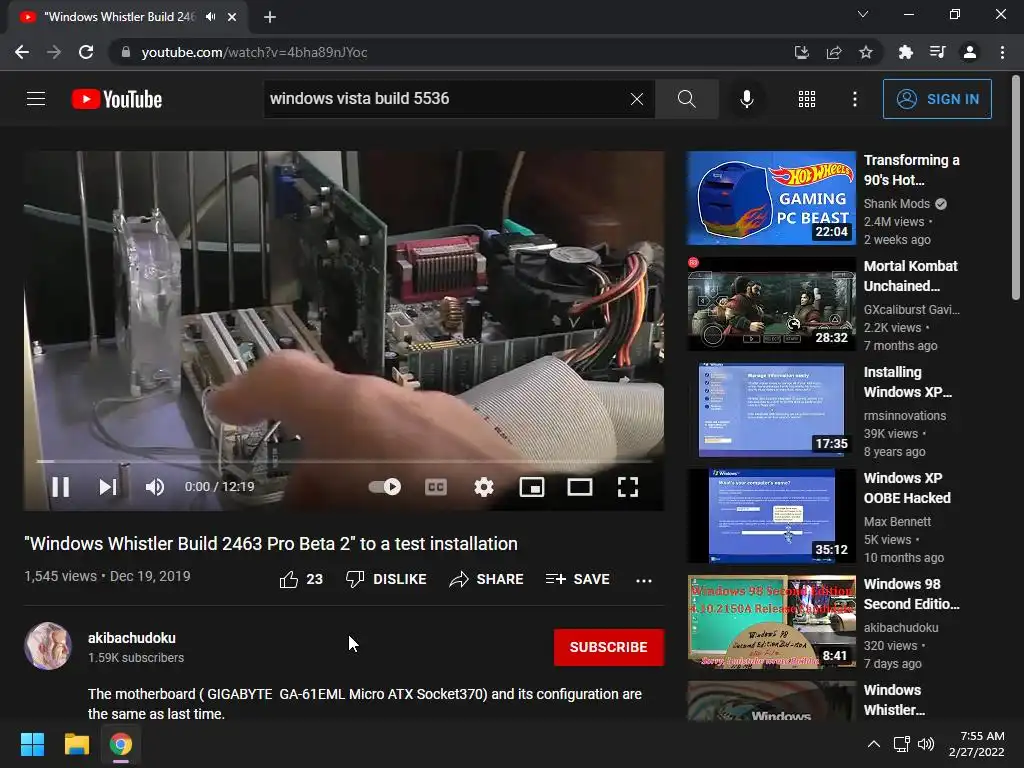Open Mortal Kombat Unchained video title
Viewport: 1024px width, 768px height.
911,276
